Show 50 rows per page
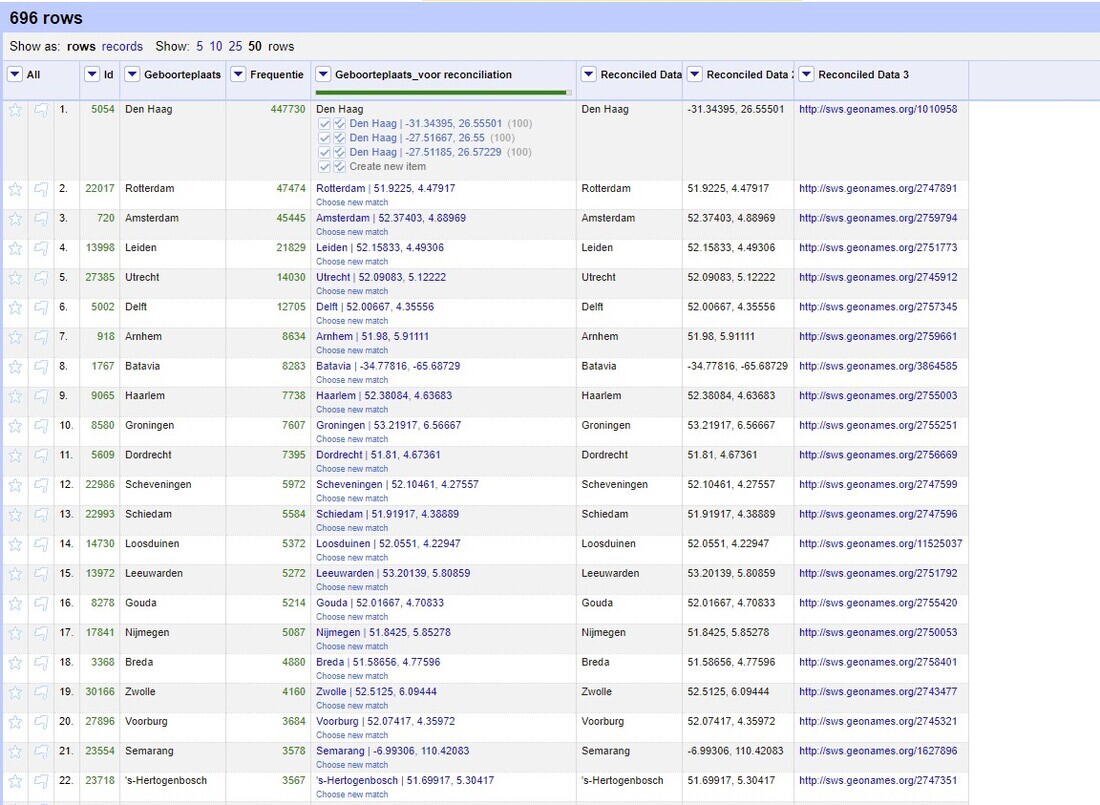Image resolution: width=1100 pixels, height=805 pixels. pos(255,46)
